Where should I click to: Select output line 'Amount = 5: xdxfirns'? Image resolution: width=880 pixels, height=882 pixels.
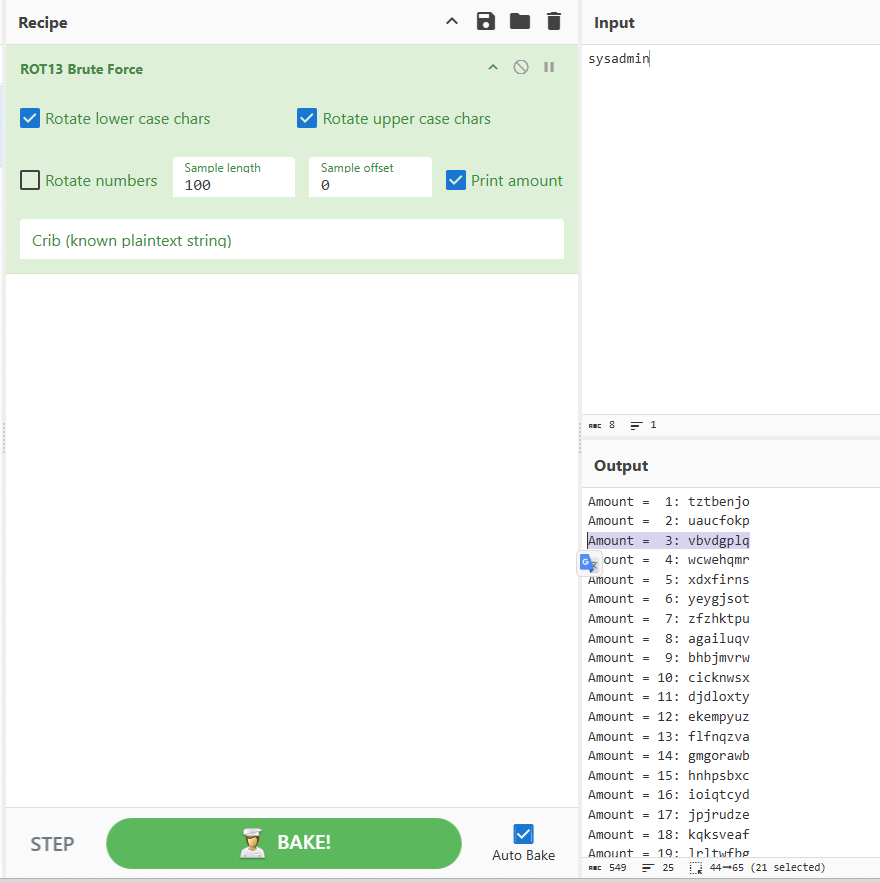[668, 579]
